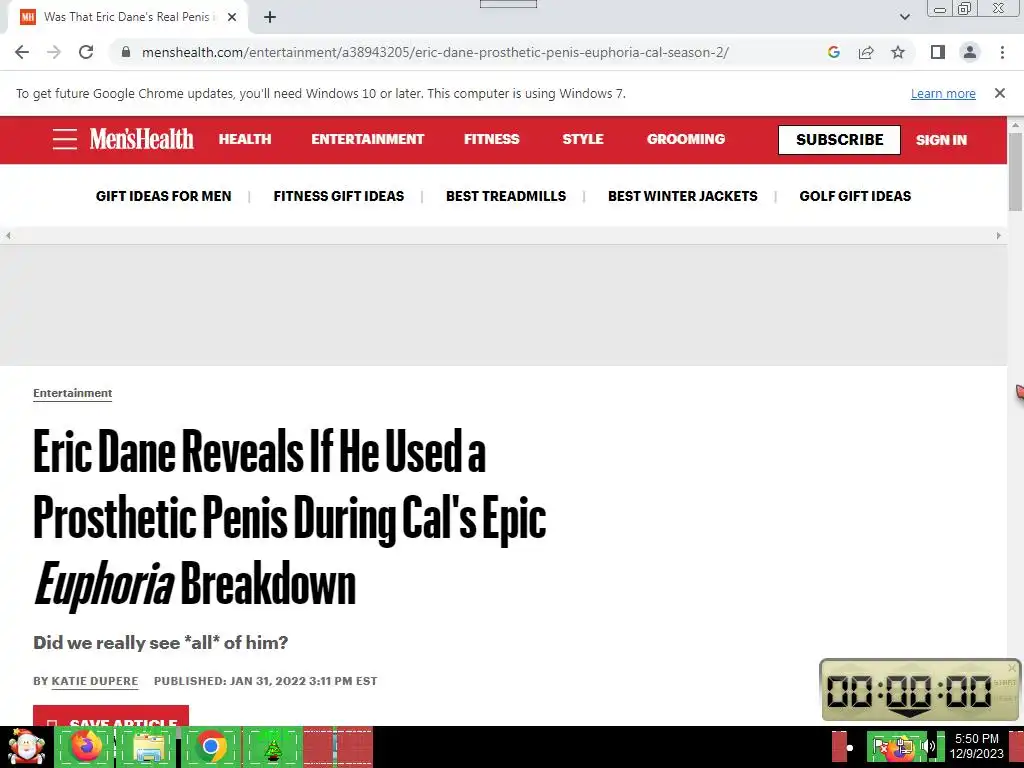Open the Grooming section
Viewport: 1024px width, 768px height.
coord(686,139)
